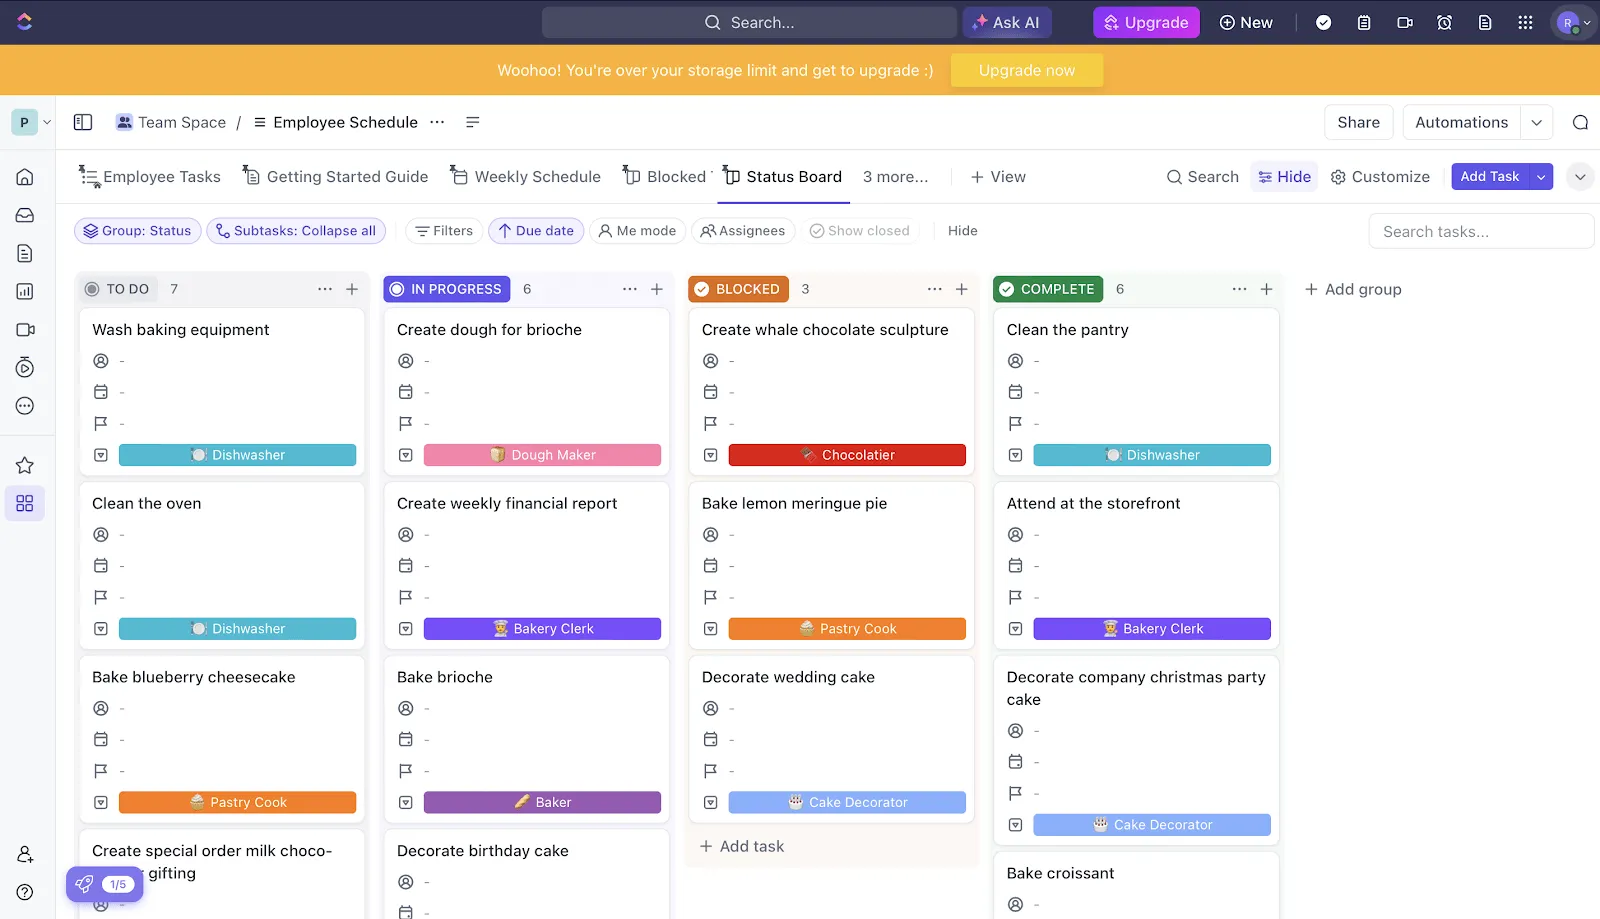Click the More ellipsis circle in sidebar
The image size is (1600, 919).
[25, 405]
